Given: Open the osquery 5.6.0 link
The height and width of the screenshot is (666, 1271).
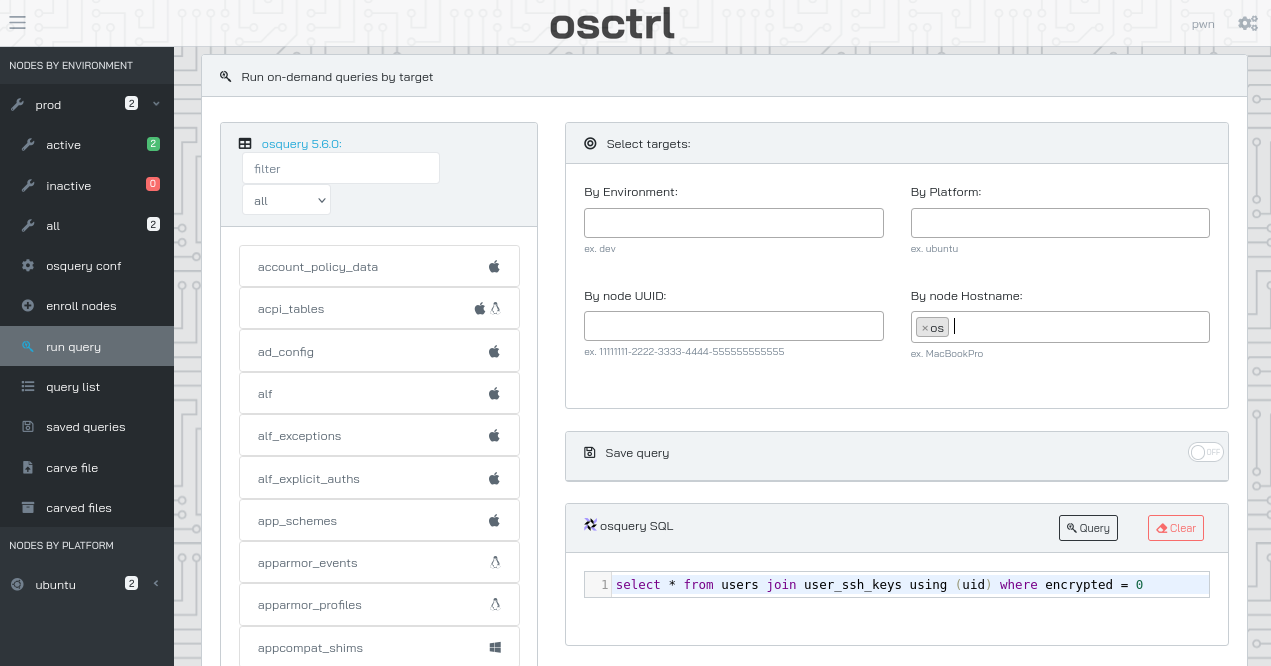Looking at the screenshot, I should click(x=301, y=144).
